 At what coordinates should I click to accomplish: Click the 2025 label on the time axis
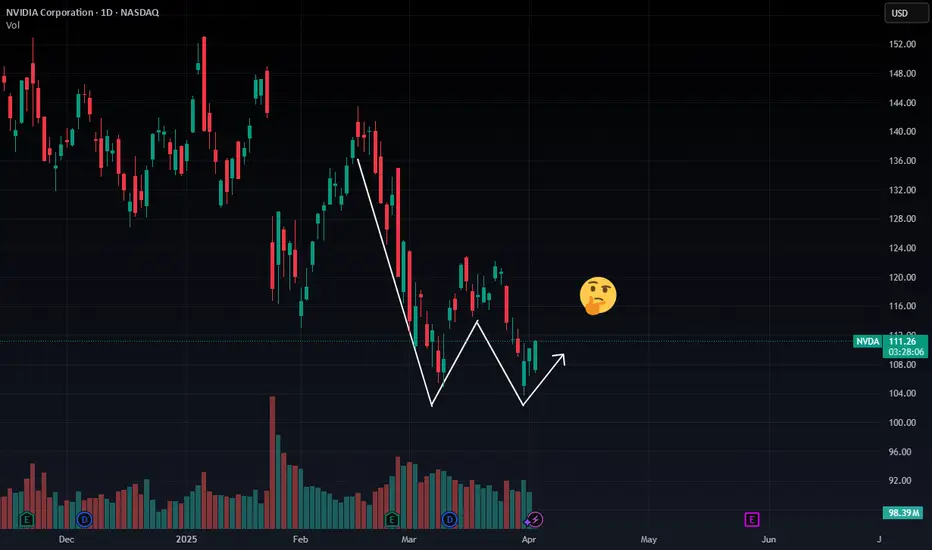(x=187, y=539)
